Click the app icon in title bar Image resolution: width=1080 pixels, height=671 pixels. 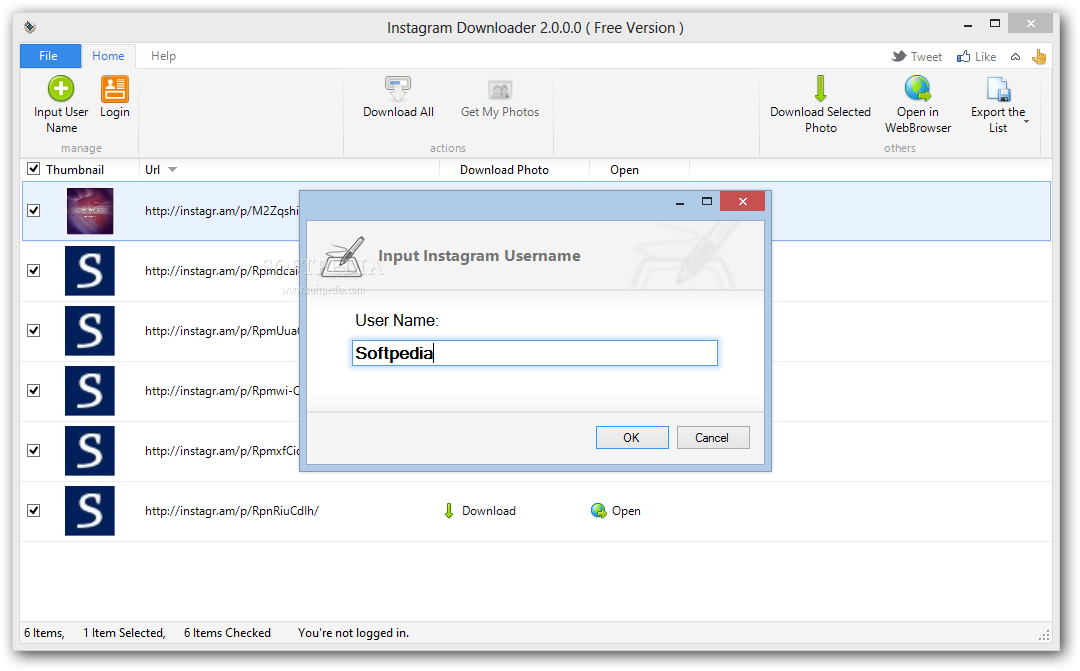(x=30, y=28)
